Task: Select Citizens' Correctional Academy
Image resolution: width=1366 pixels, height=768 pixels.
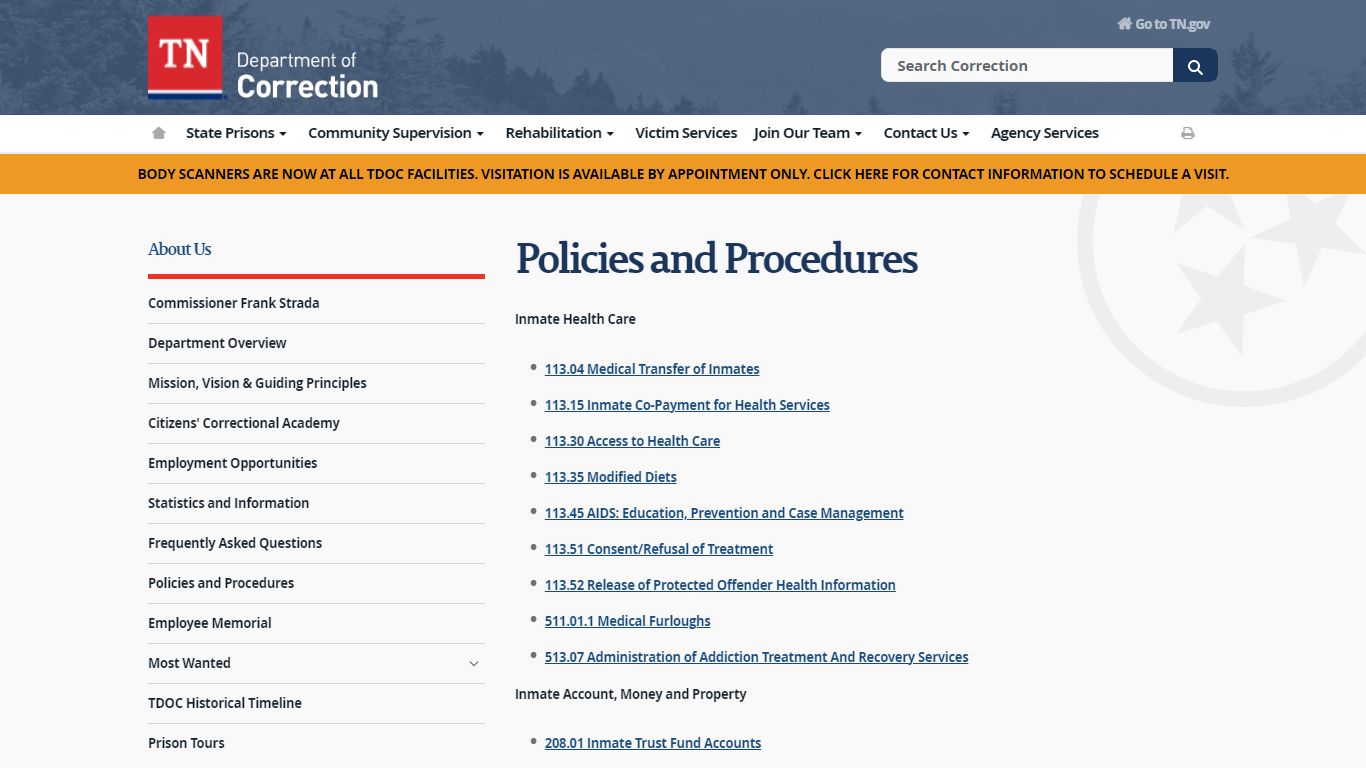Action: (x=244, y=423)
